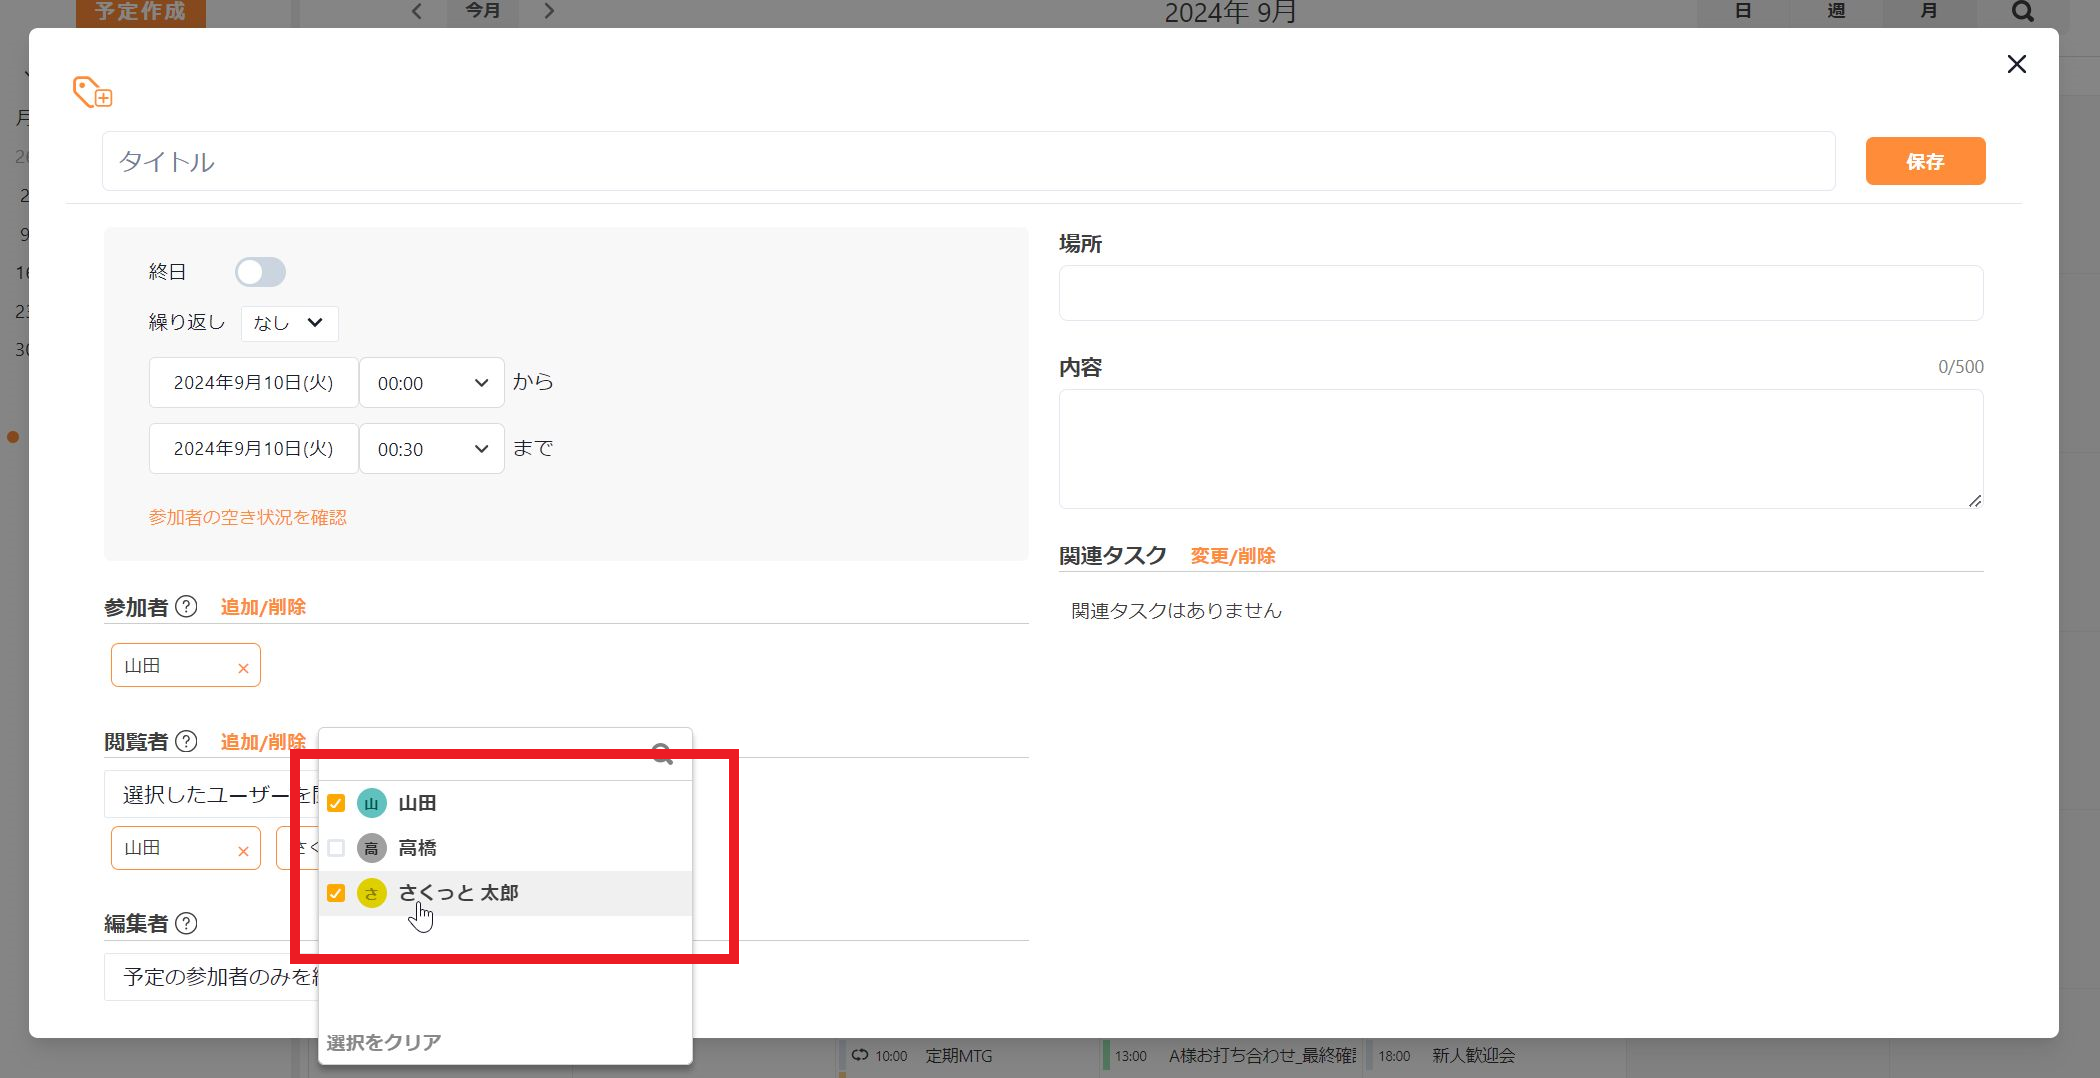Screen dimensions: 2100x1078
Task: Click the add tag icon above the title
Action: point(92,92)
